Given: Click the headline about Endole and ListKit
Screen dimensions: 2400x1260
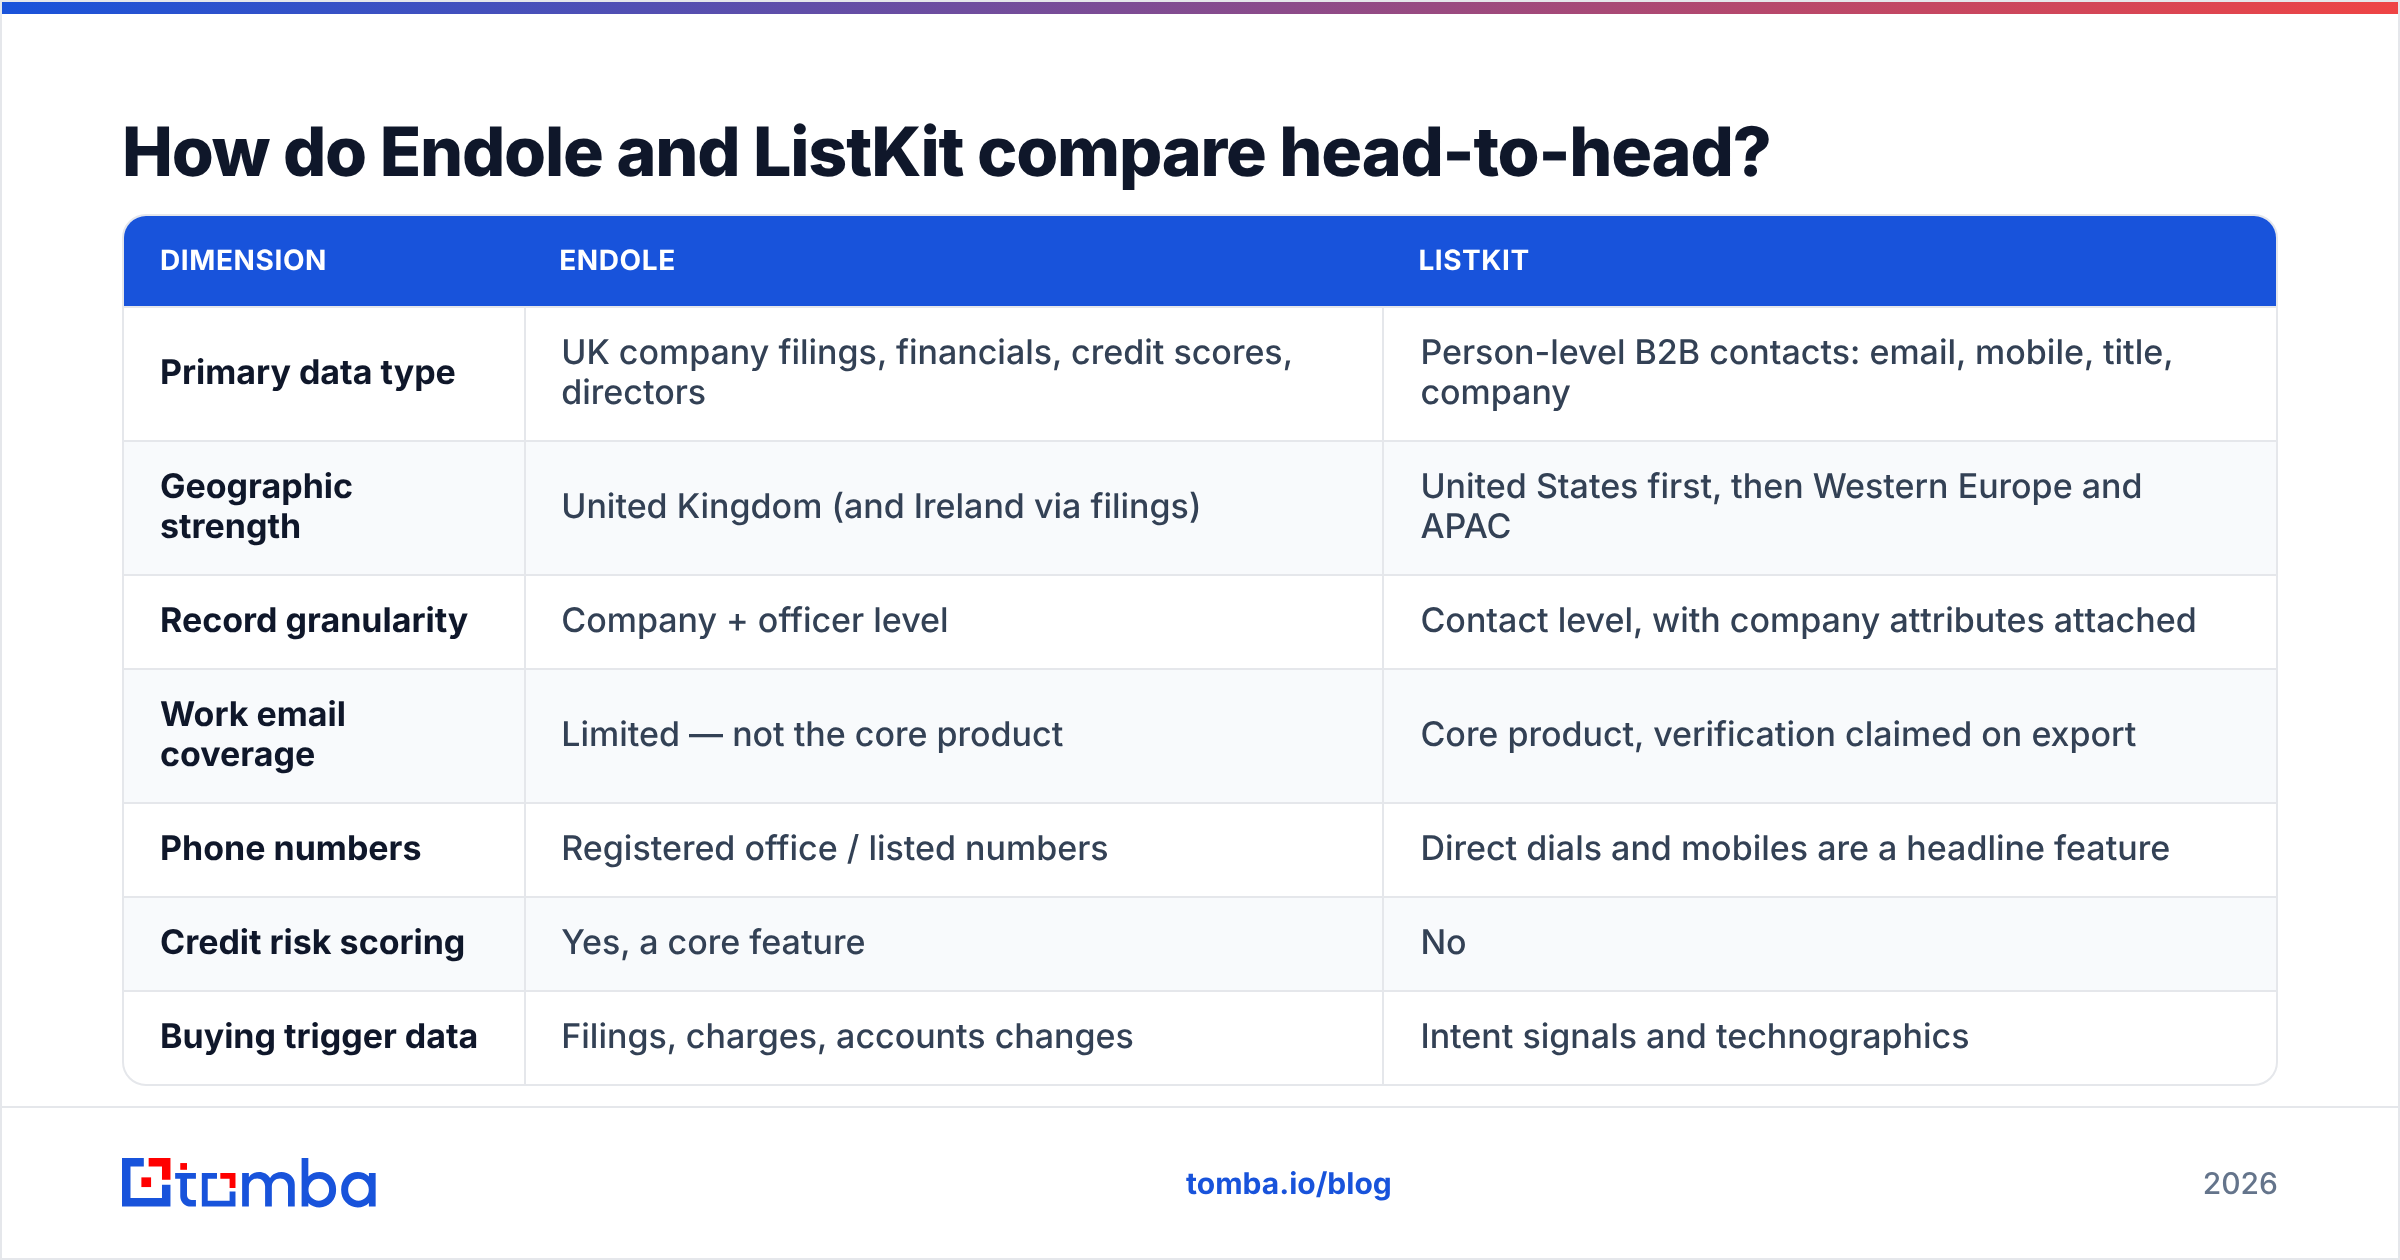Looking at the screenshot, I should click(x=946, y=152).
